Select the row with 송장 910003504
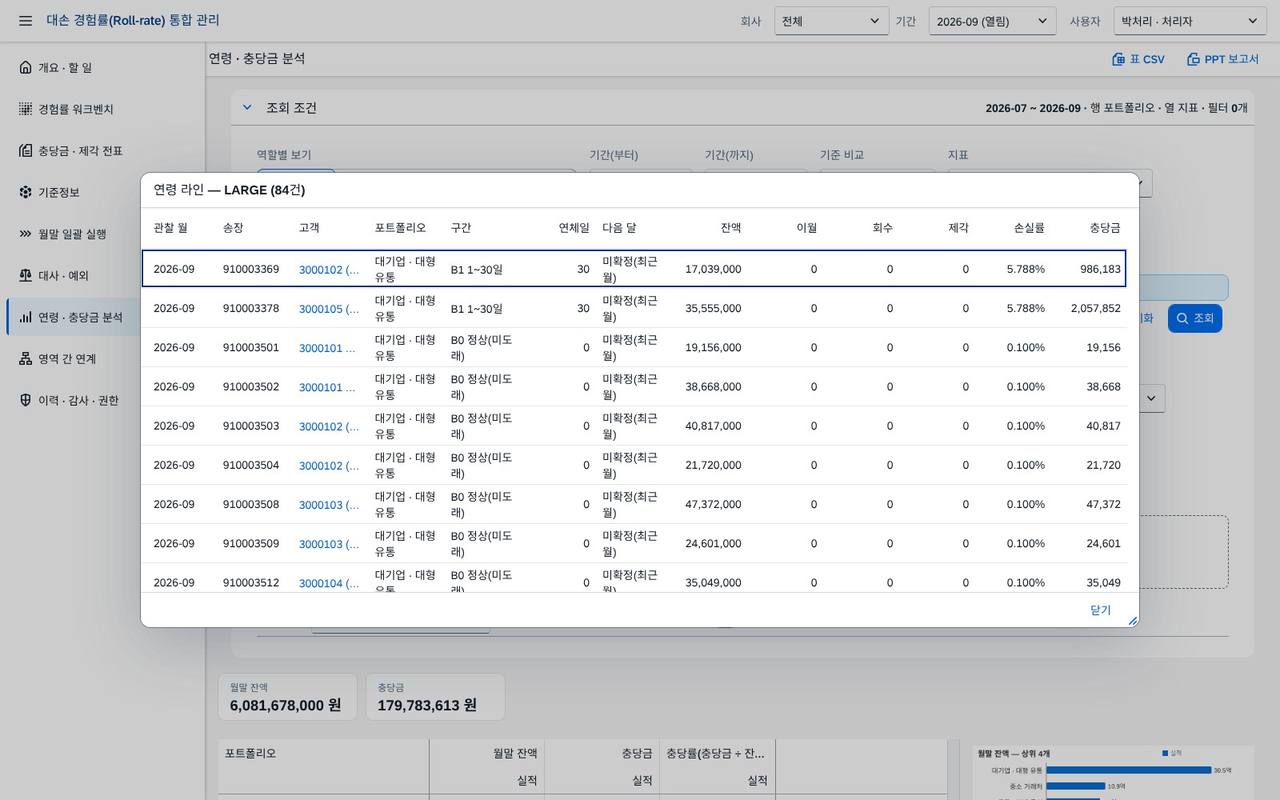Viewport: 1280px width, 800px height. click(634, 465)
